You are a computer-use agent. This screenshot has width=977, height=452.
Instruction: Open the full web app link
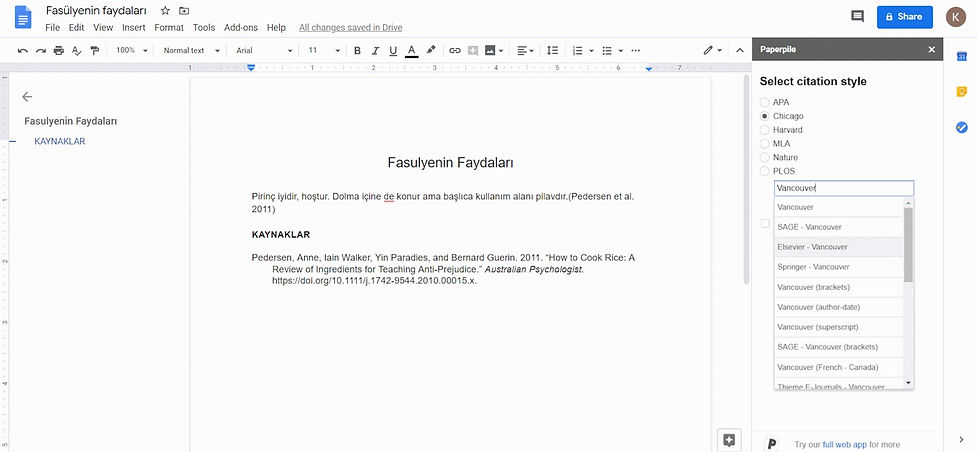pos(844,445)
